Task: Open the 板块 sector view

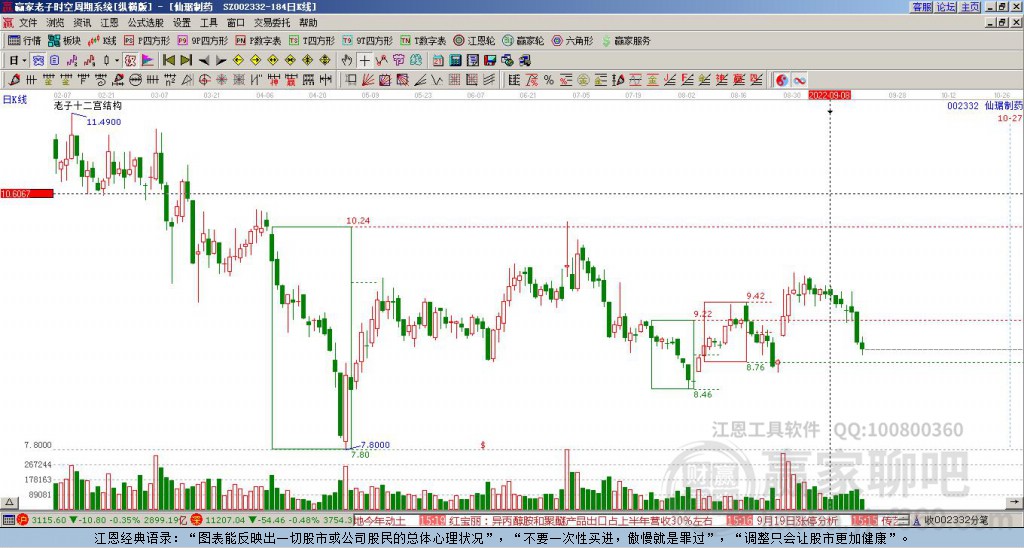Action: point(64,40)
